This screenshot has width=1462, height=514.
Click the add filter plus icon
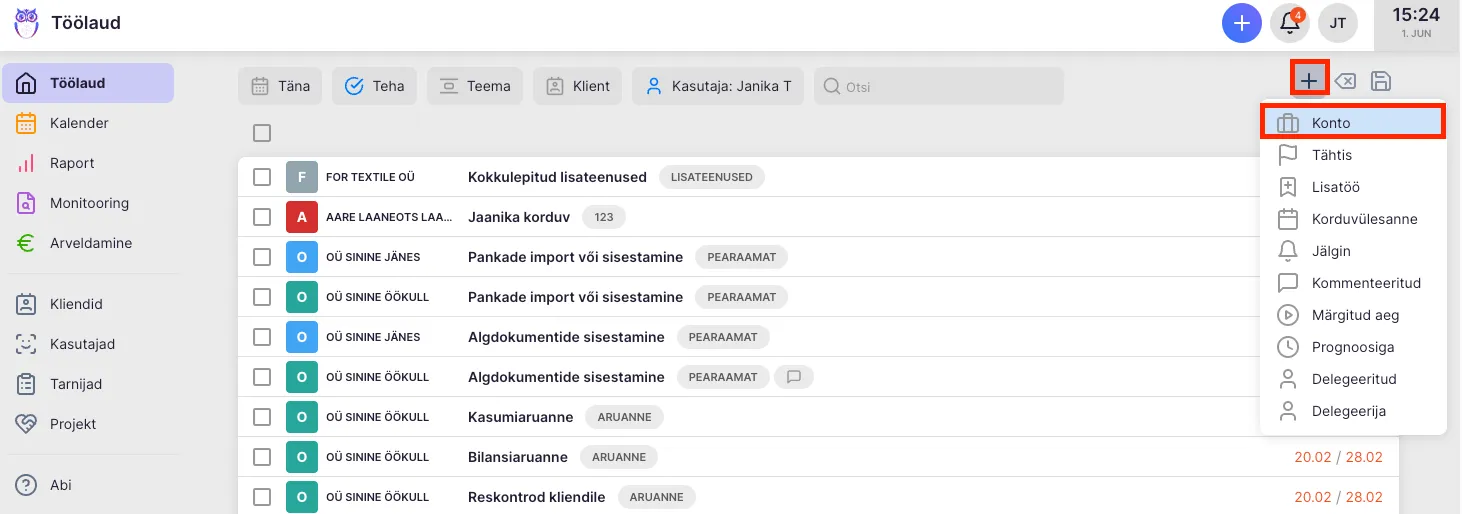(1309, 81)
